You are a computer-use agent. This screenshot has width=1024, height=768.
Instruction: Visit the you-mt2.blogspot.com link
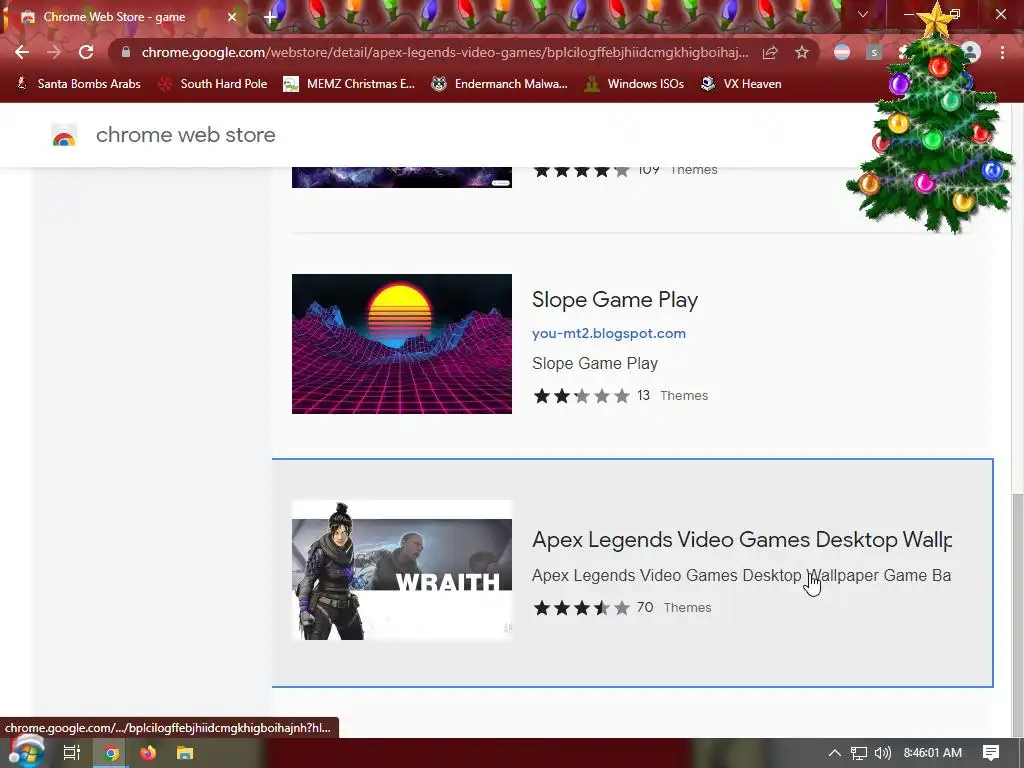coord(609,333)
